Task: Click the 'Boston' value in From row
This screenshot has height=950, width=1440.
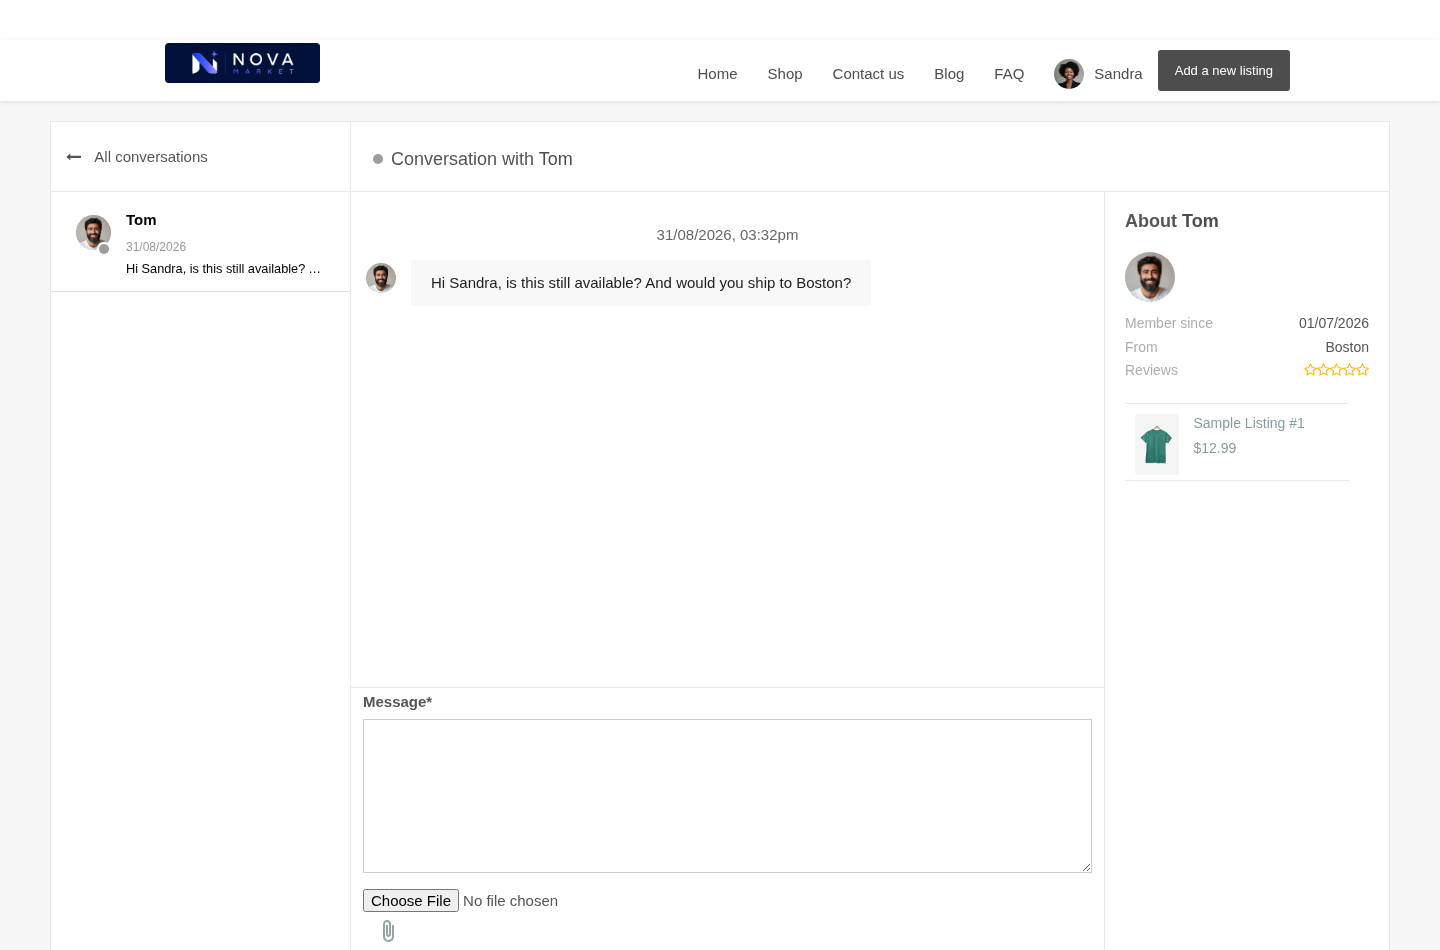Action: 1347,347
